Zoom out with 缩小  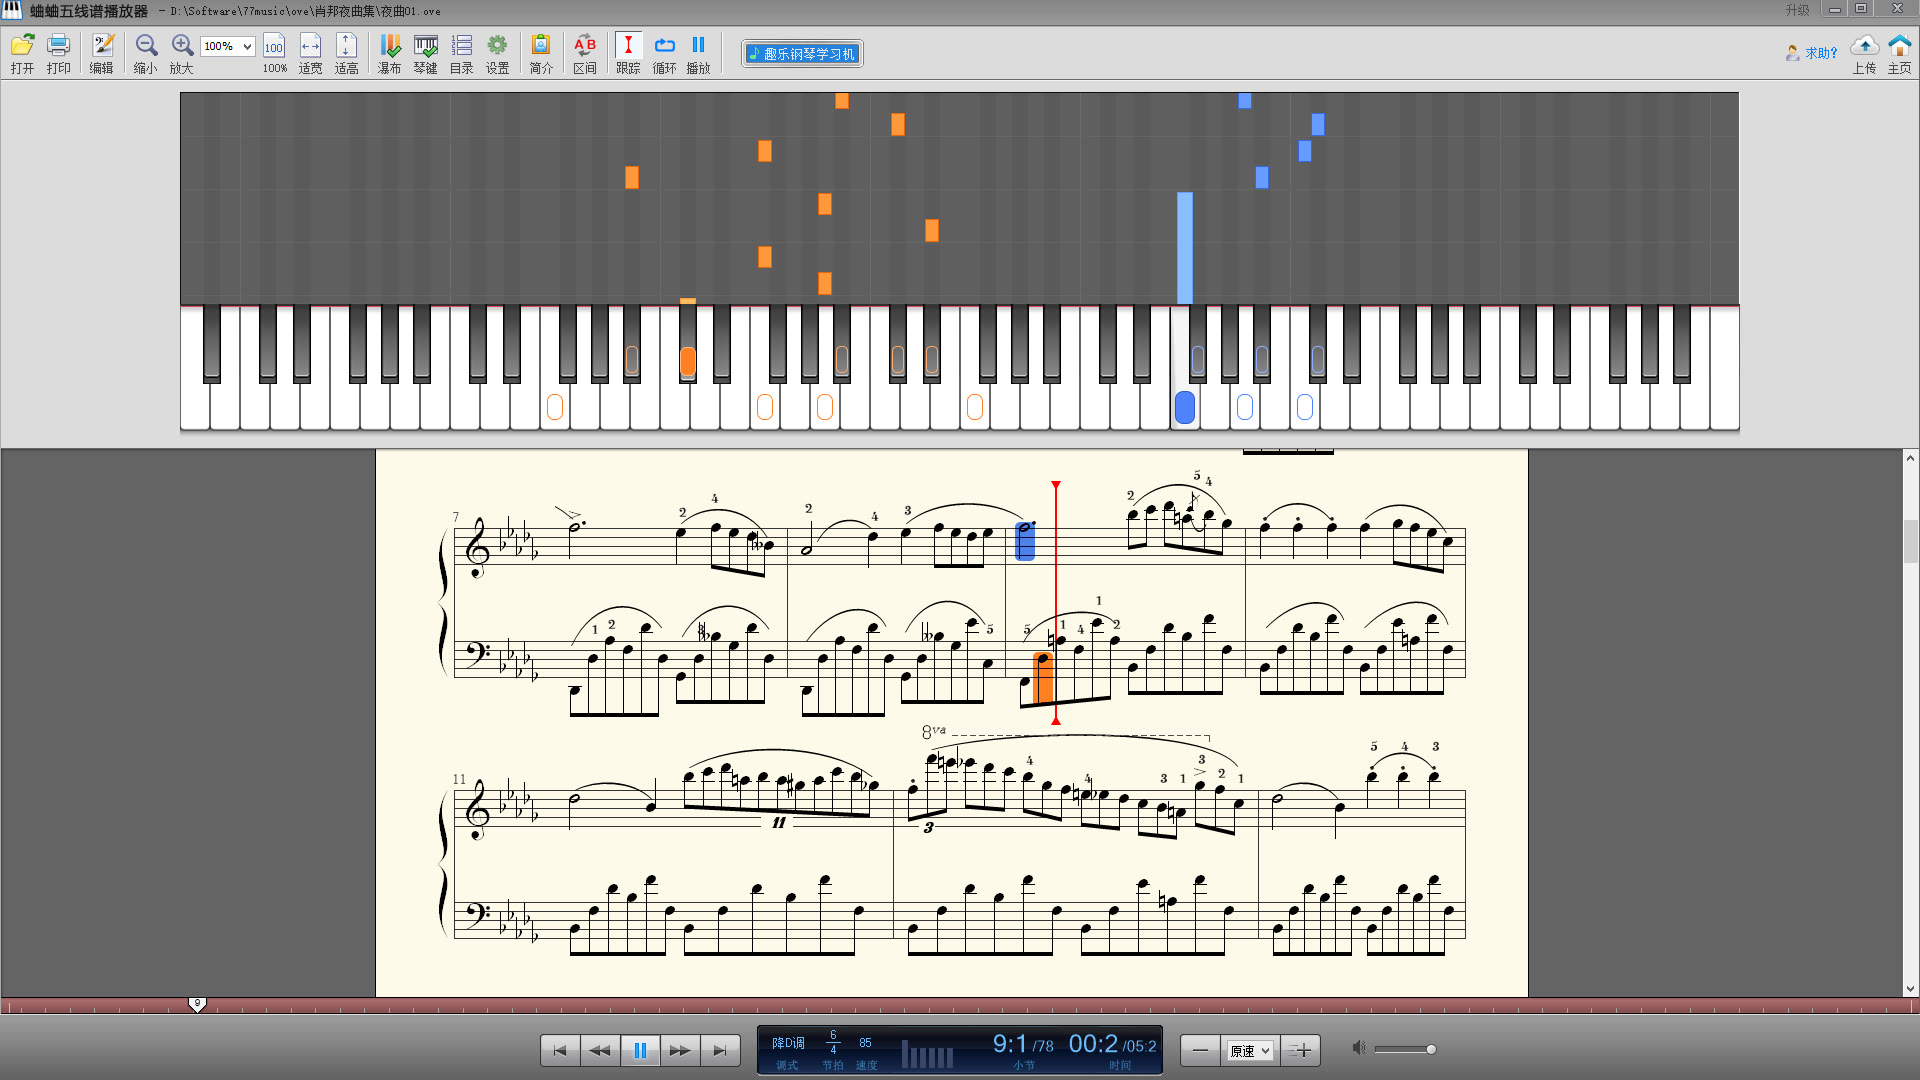146,53
